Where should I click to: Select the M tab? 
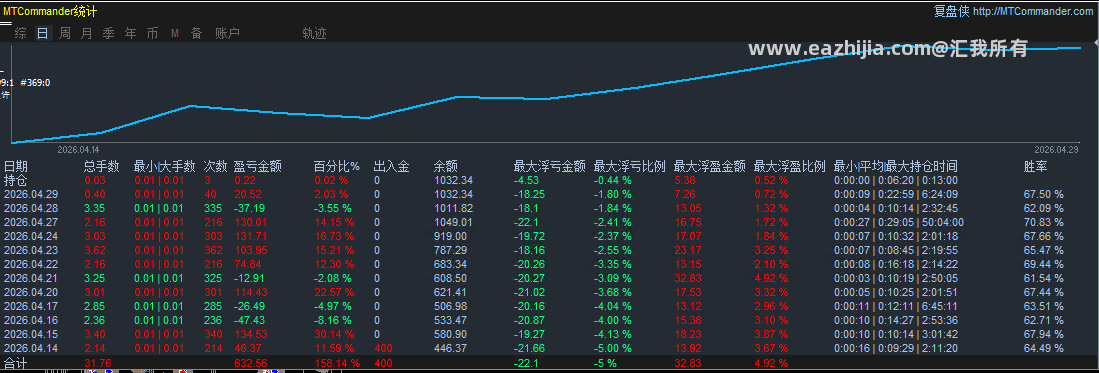(x=175, y=33)
